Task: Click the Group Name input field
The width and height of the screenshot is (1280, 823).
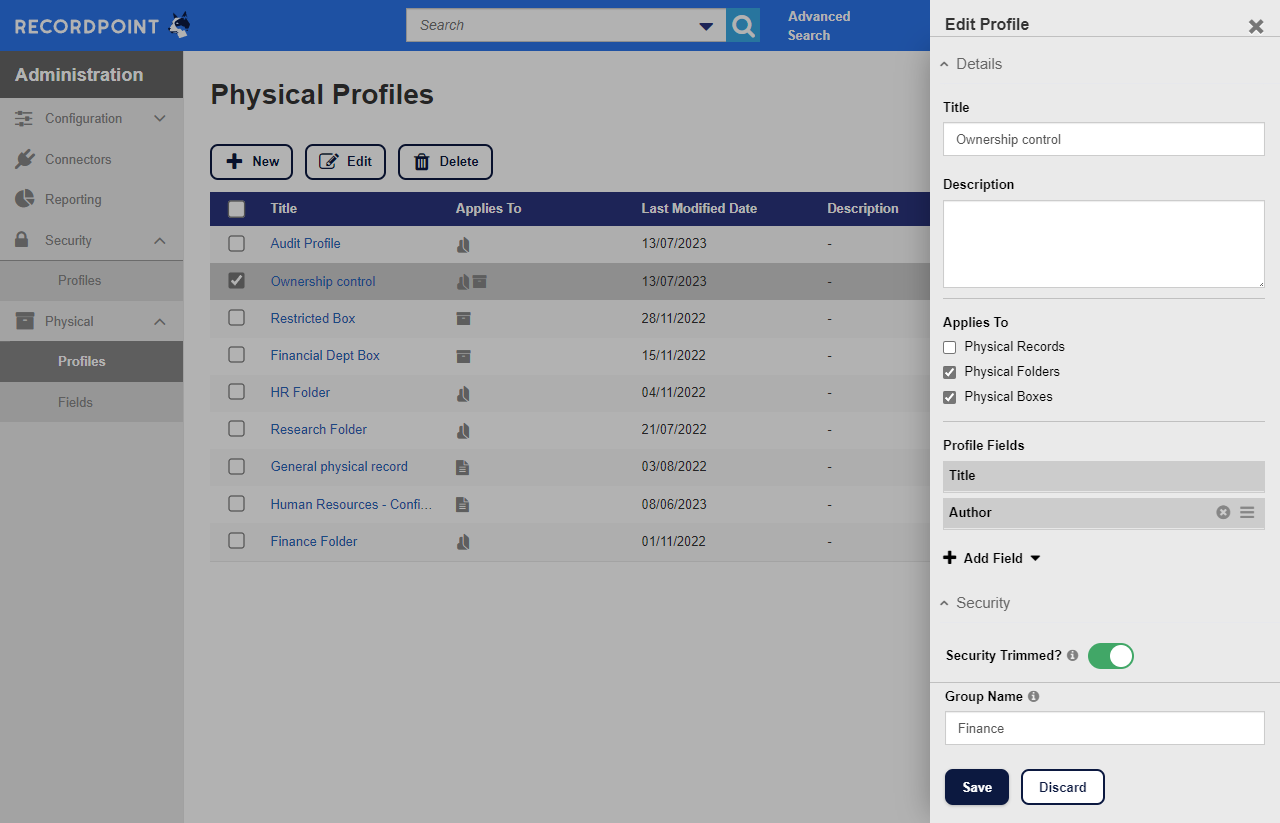Action: (x=1104, y=728)
